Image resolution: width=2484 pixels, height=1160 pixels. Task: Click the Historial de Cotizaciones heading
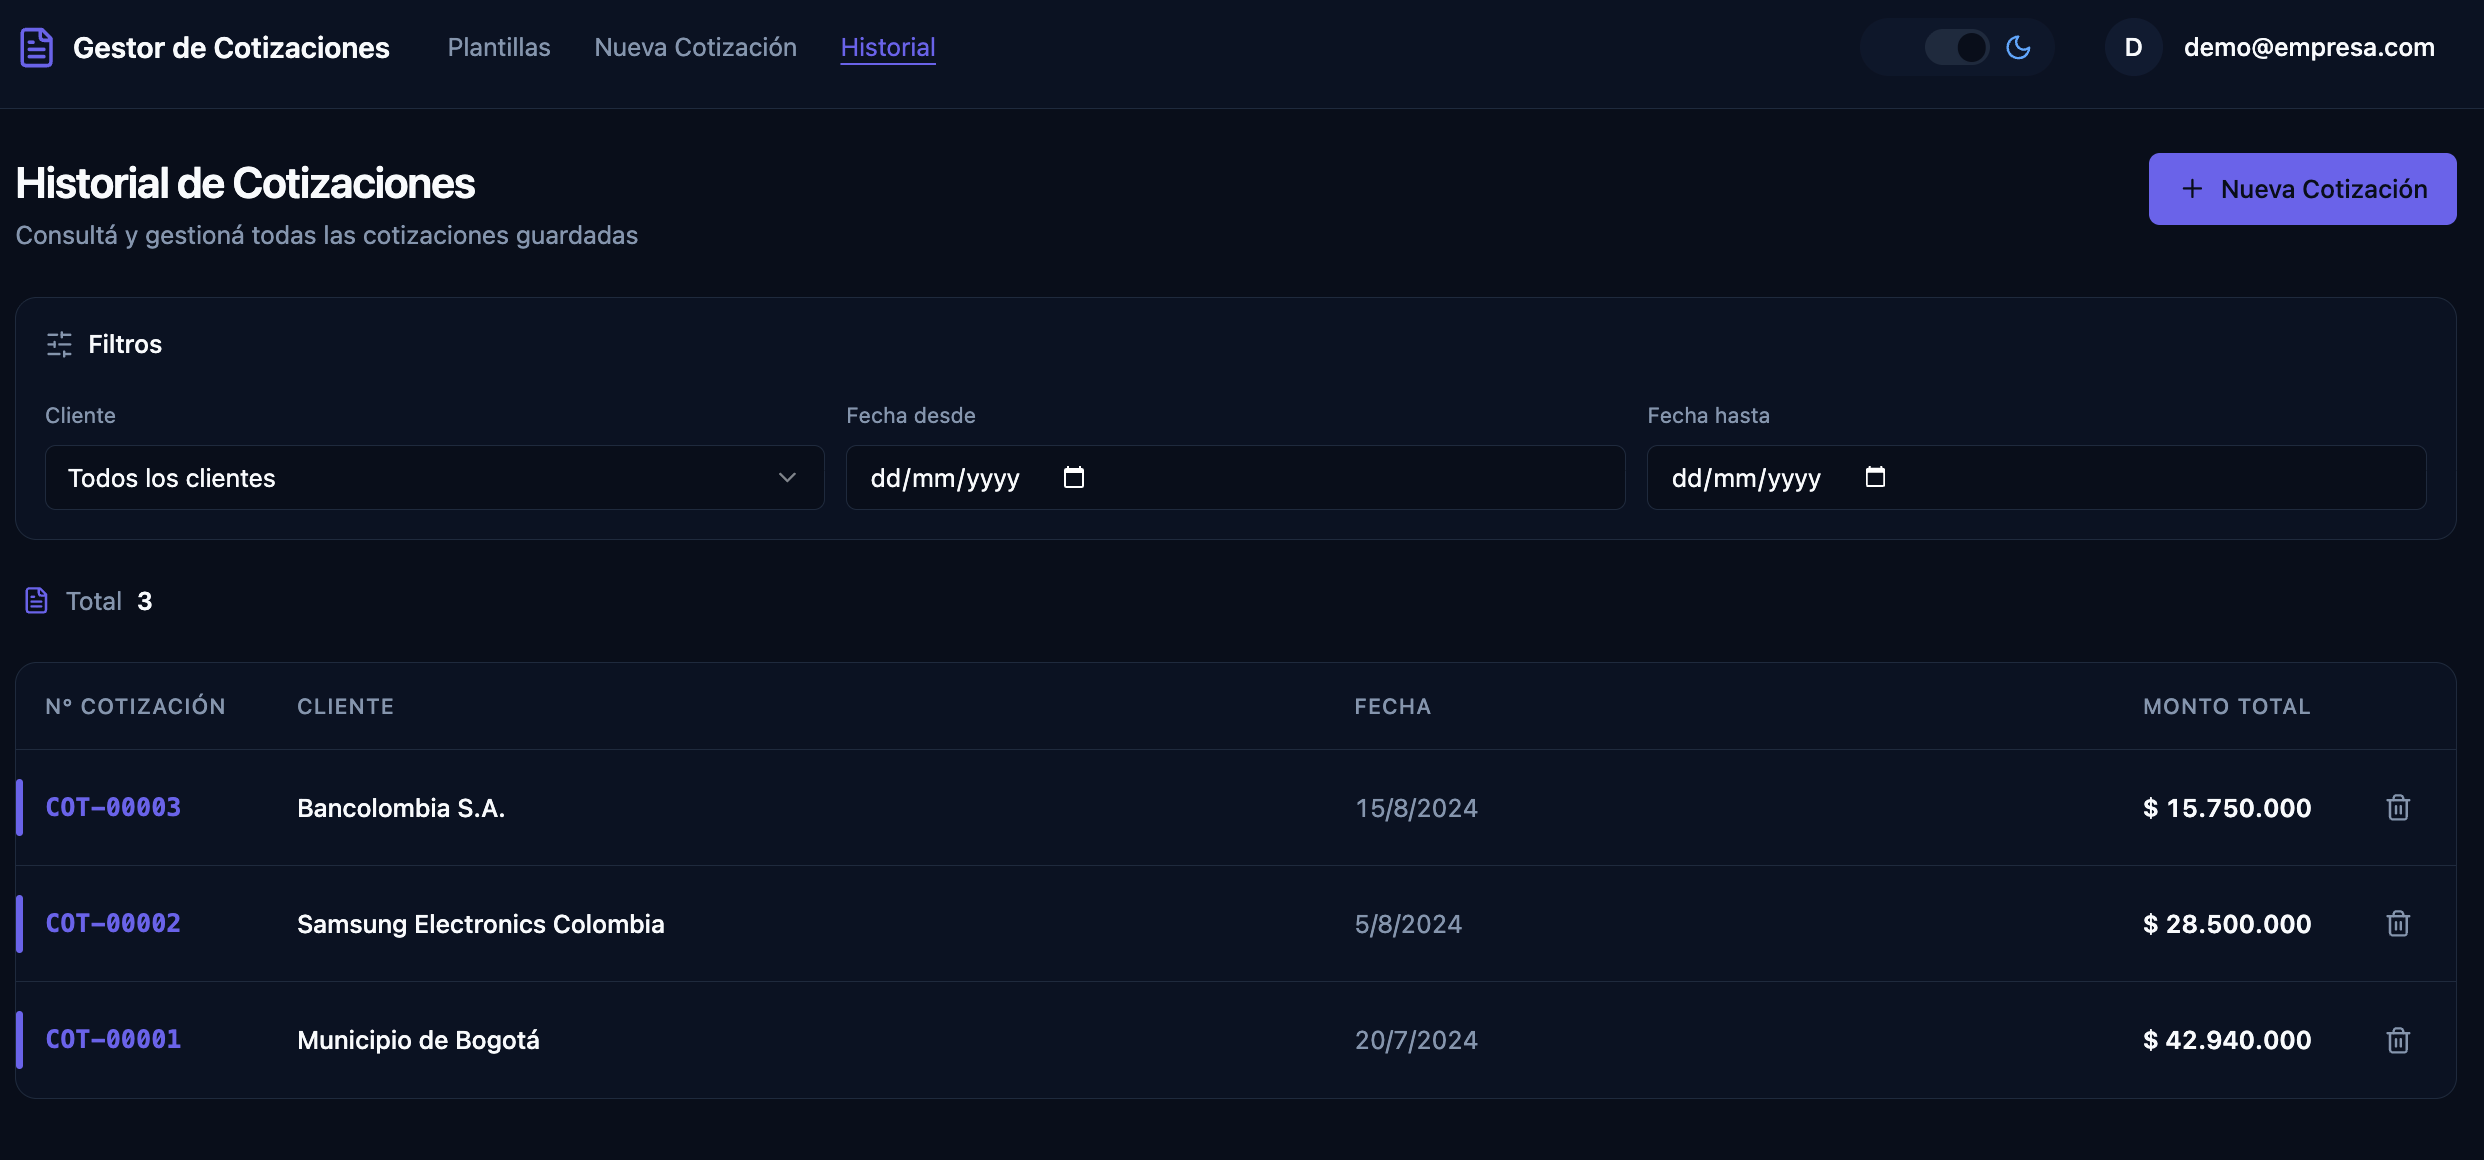tap(245, 183)
